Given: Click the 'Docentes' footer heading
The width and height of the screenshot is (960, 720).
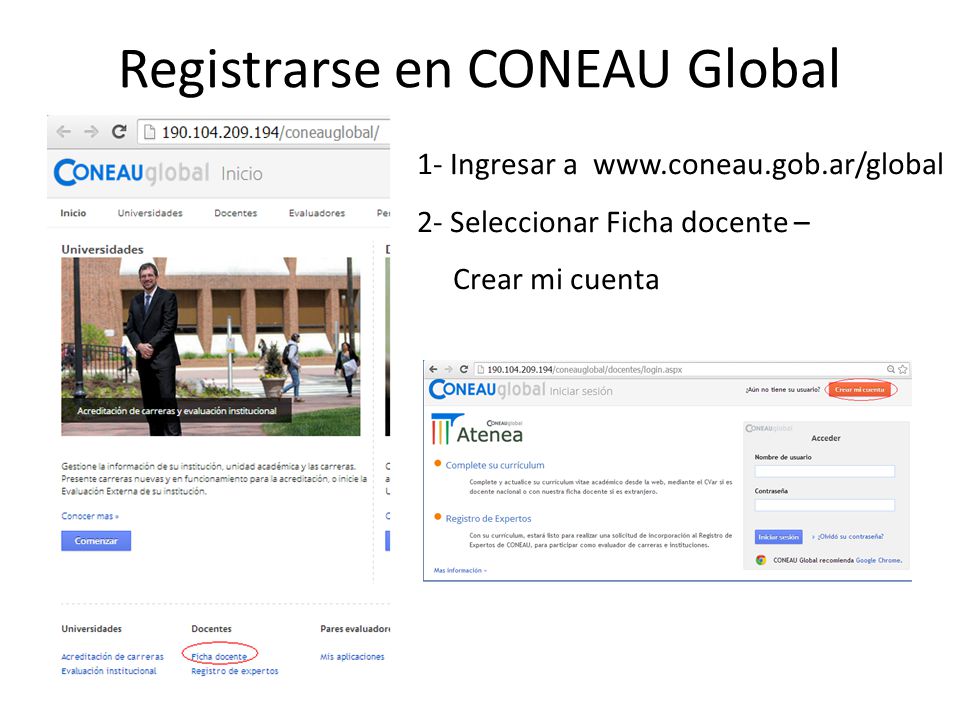Looking at the screenshot, I should tap(211, 629).
